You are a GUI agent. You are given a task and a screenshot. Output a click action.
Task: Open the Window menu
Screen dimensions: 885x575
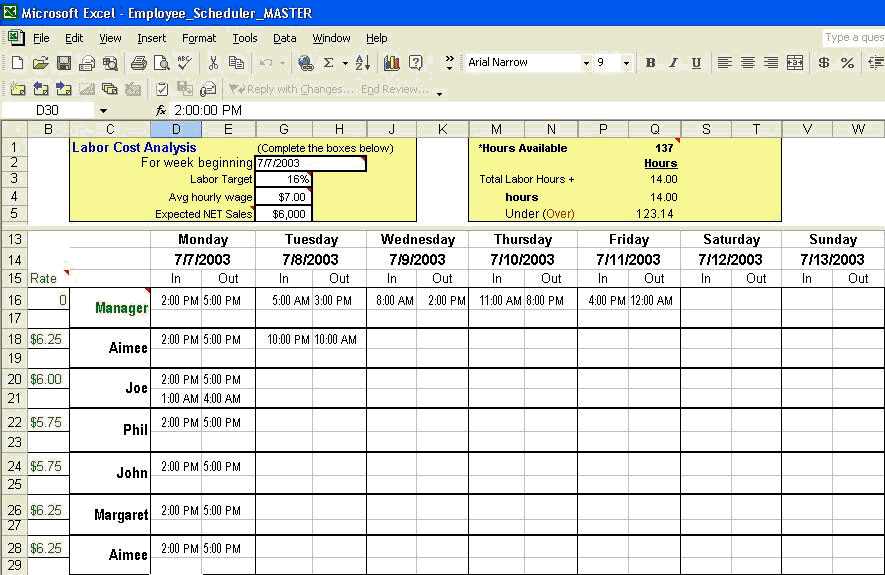331,38
